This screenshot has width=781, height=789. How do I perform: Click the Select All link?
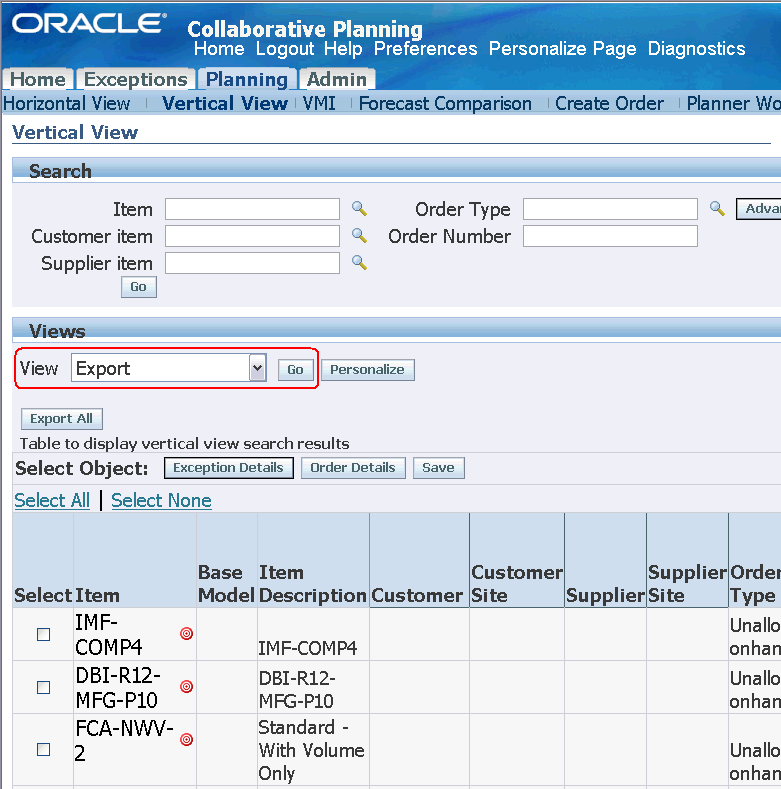coord(52,500)
